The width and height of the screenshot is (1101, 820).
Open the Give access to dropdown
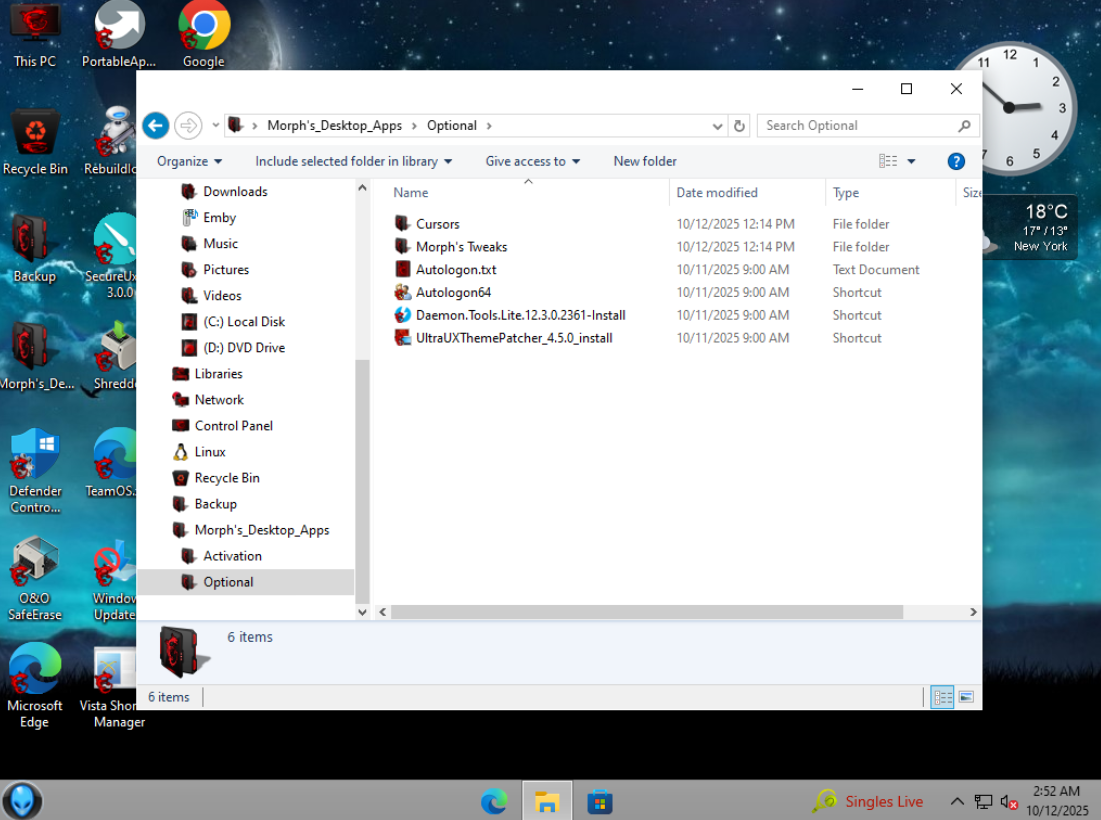tap(532, 161)
